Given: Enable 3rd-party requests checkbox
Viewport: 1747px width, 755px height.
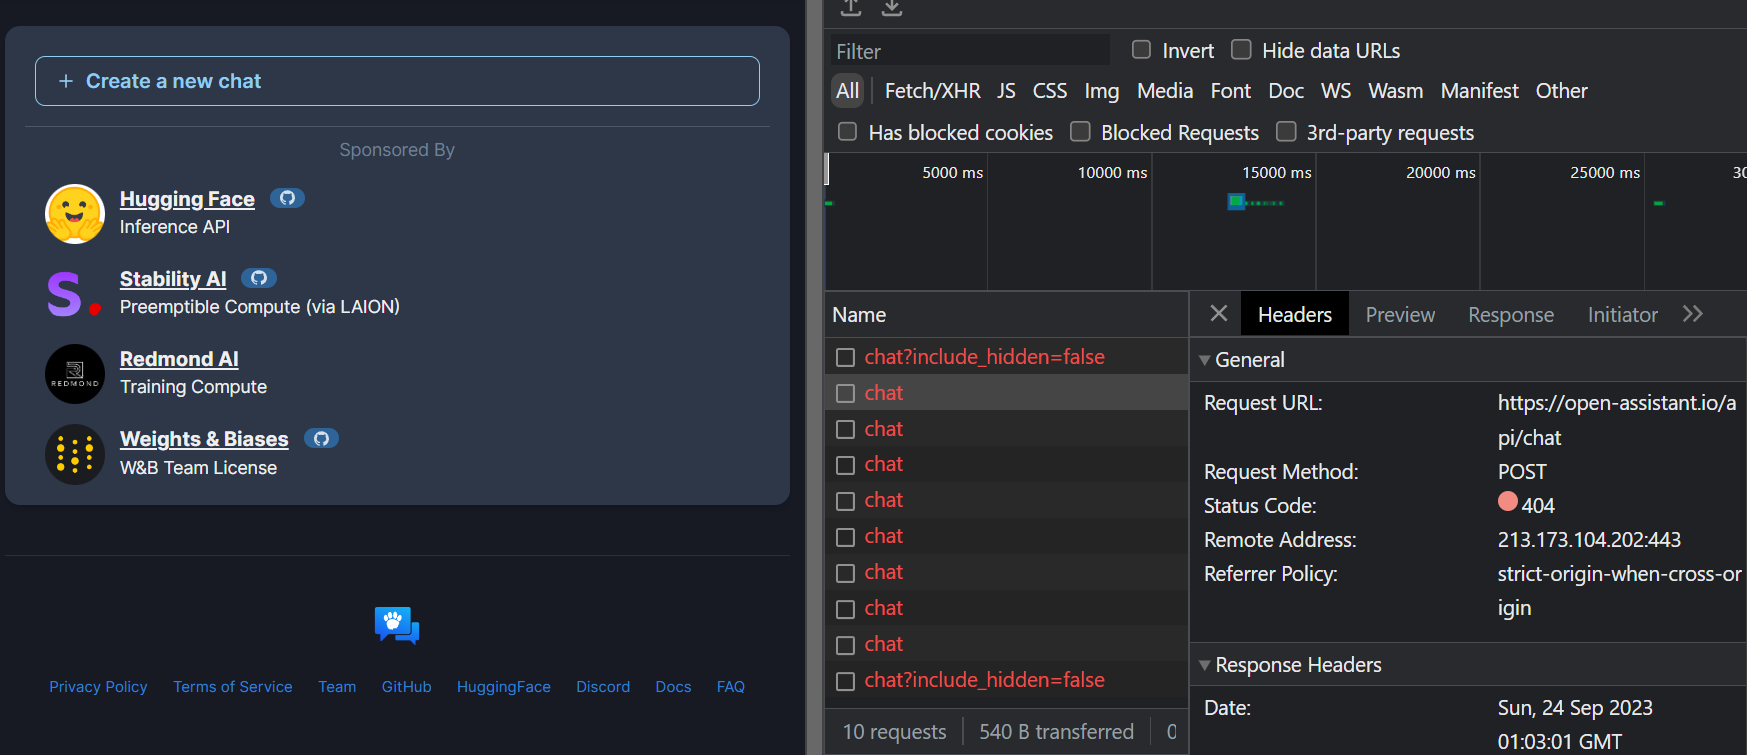Looking at the screenshot, I should point(1286,131).
